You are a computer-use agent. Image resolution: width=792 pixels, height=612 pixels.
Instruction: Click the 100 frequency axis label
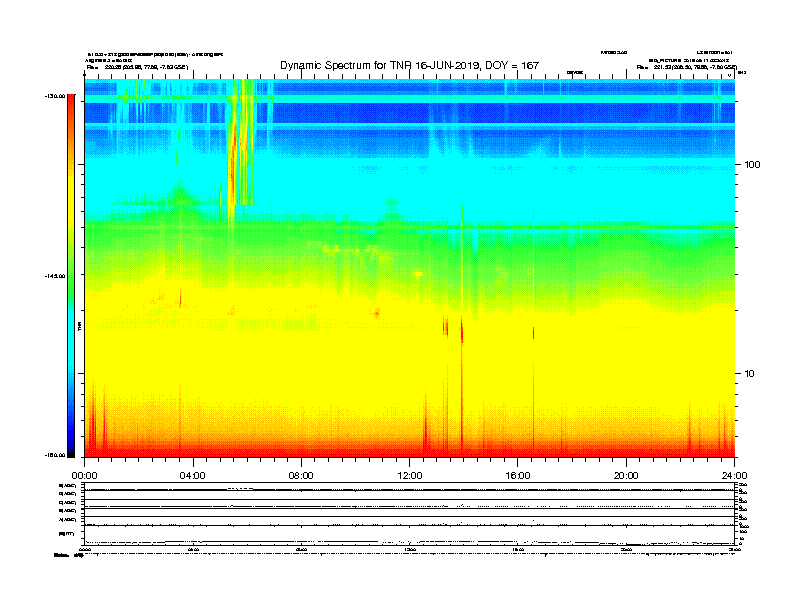[x=752, y=165]
